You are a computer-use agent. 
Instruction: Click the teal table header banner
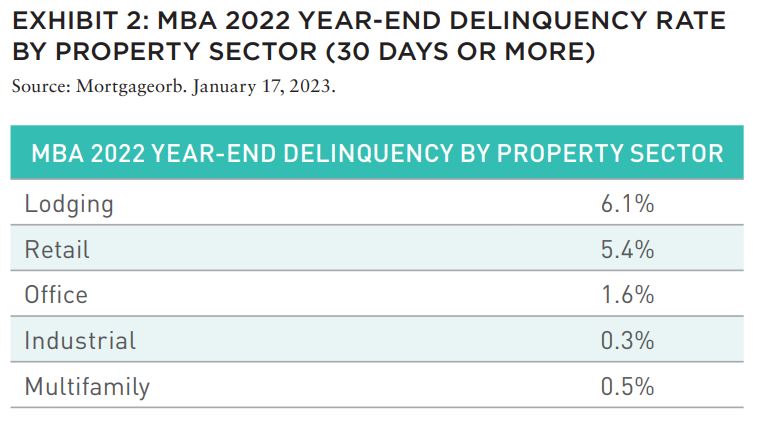[x=377, y=152]
